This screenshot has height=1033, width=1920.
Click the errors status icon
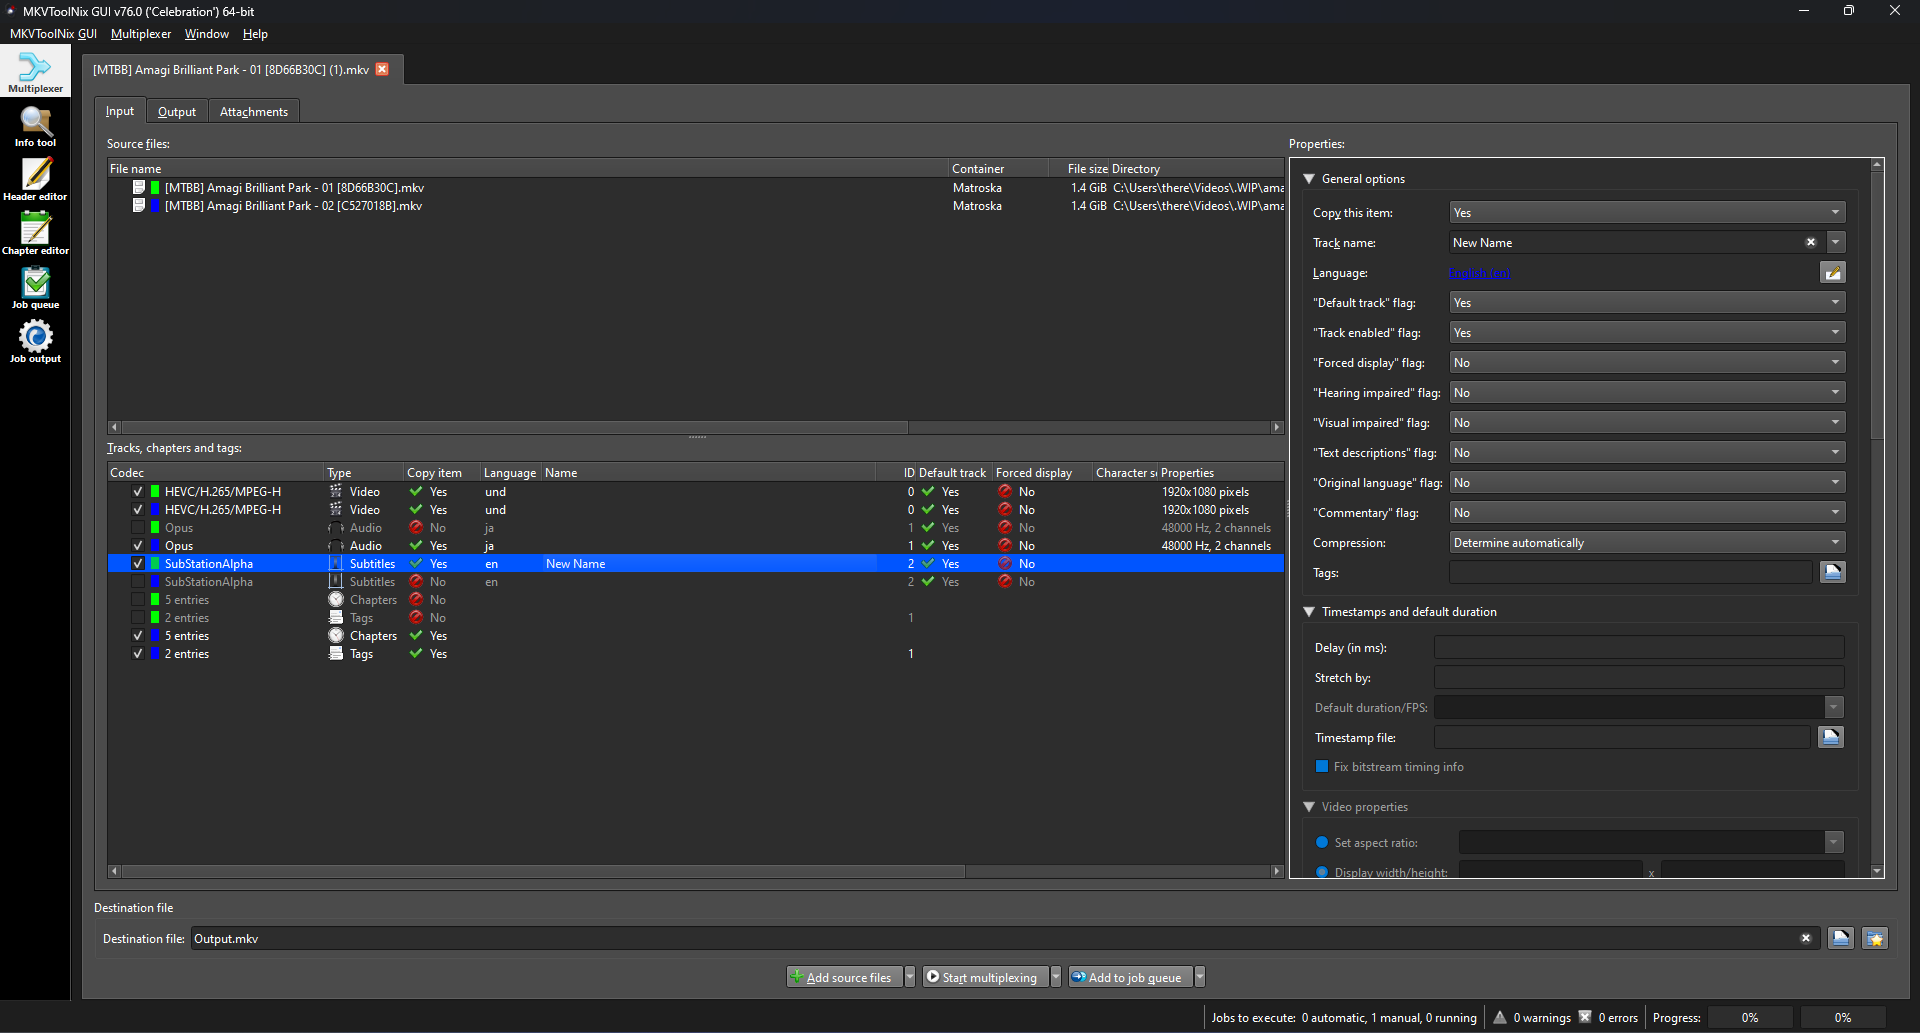(1585, 1017)
